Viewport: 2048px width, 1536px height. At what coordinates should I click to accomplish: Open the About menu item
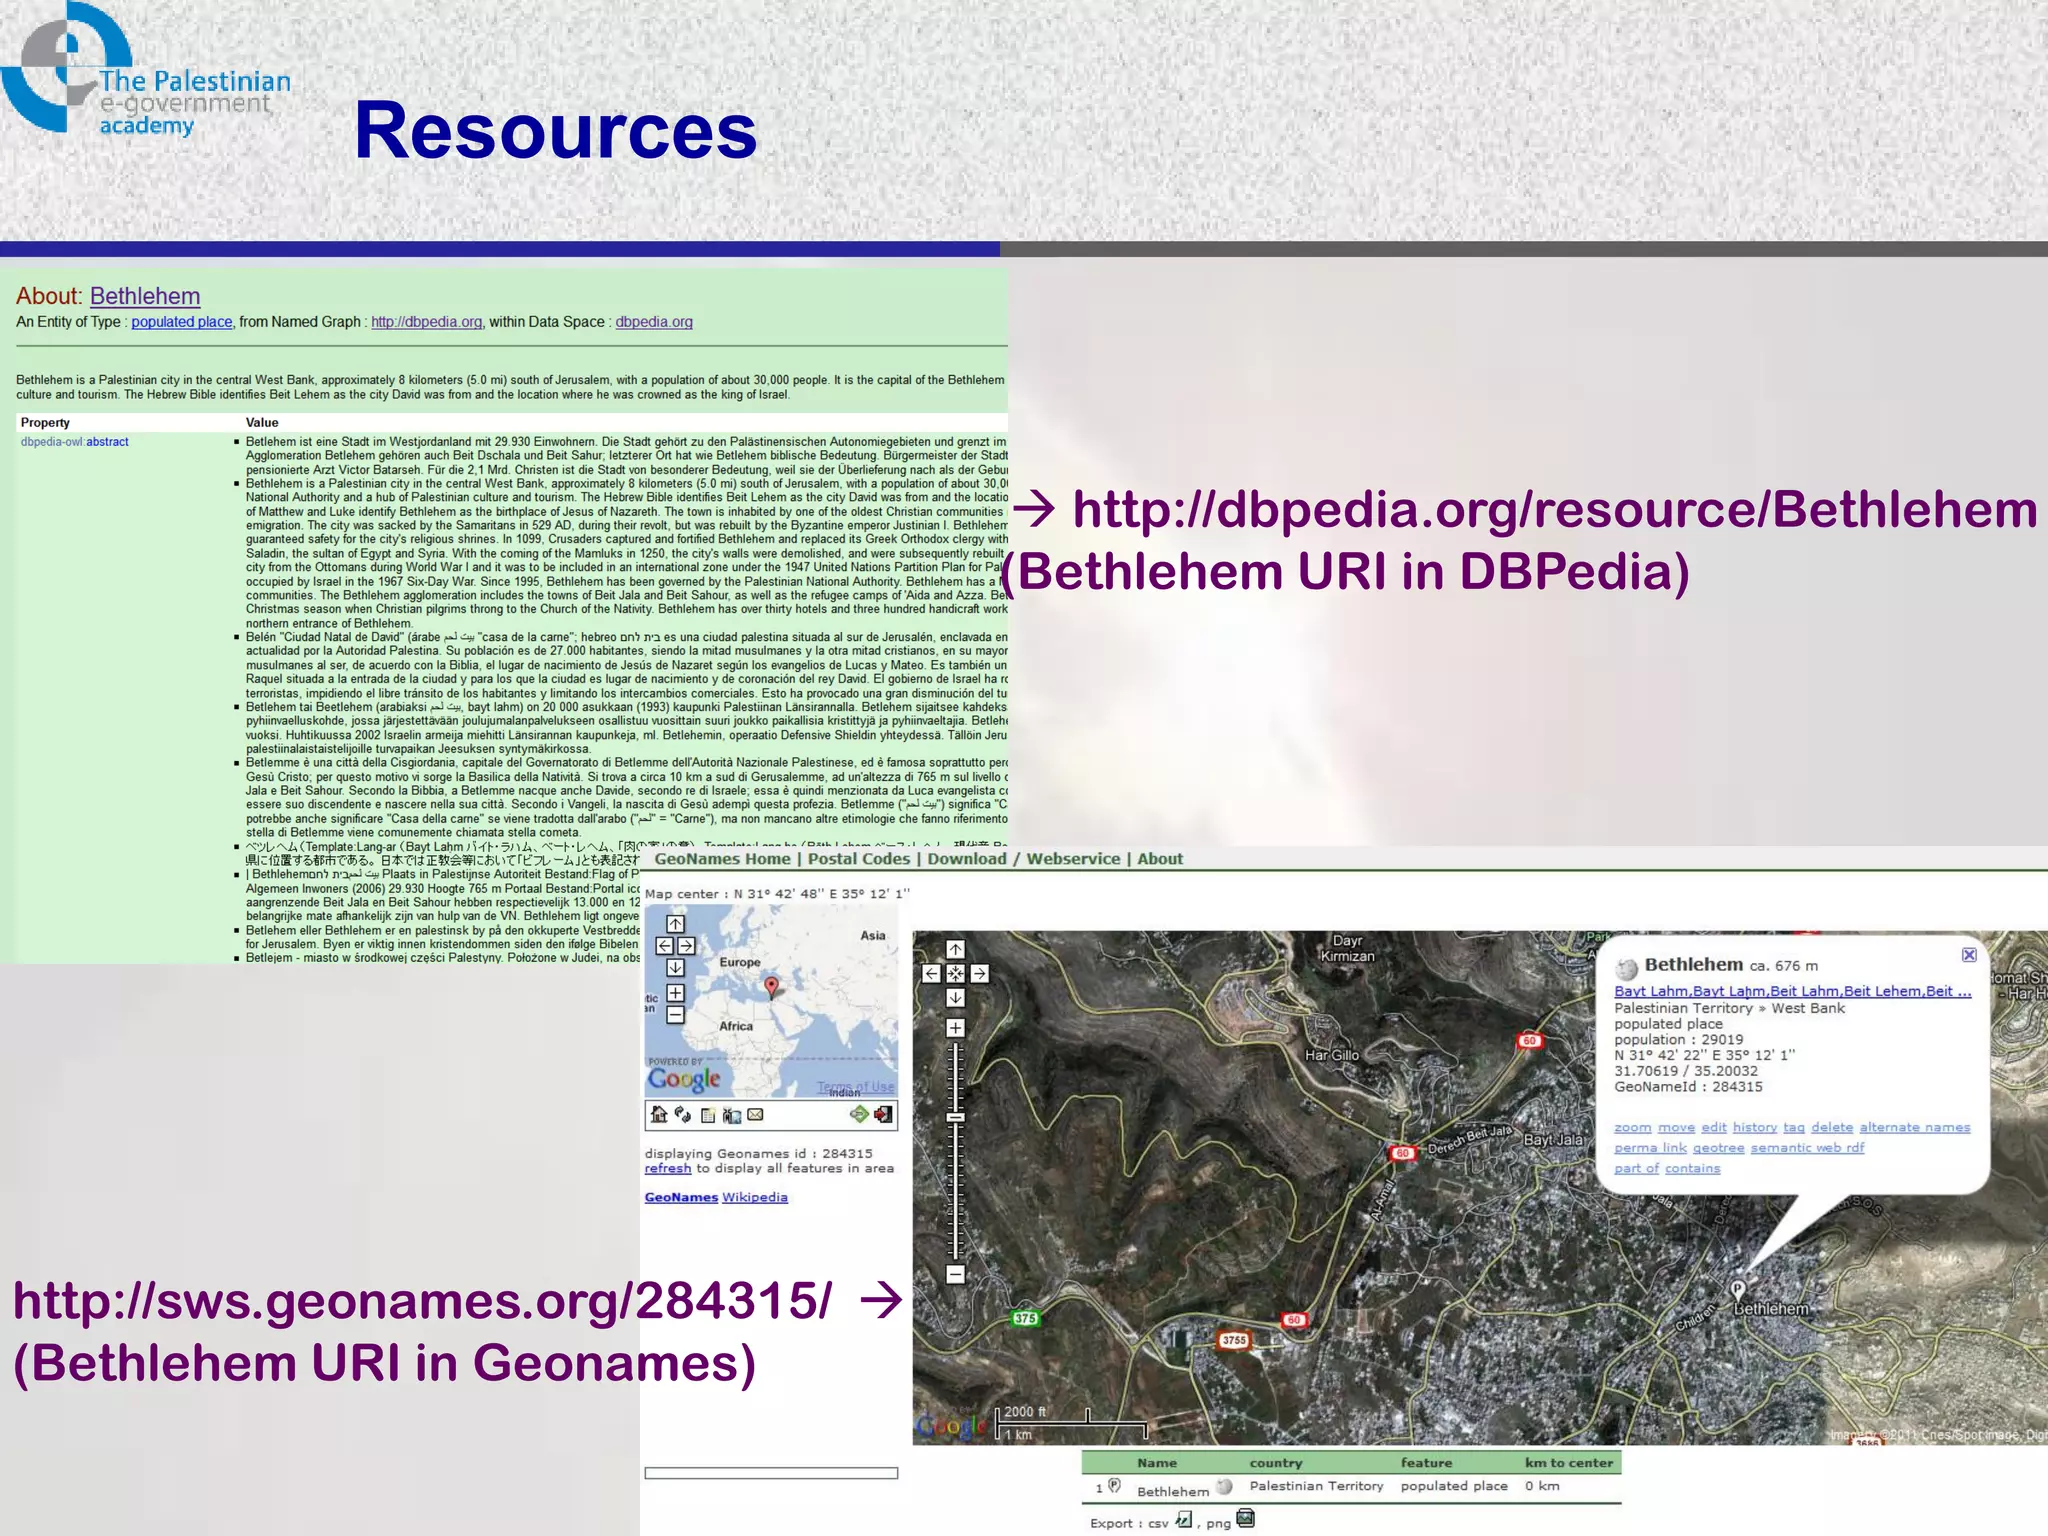pyautogui.click(x=1160, y=859)
